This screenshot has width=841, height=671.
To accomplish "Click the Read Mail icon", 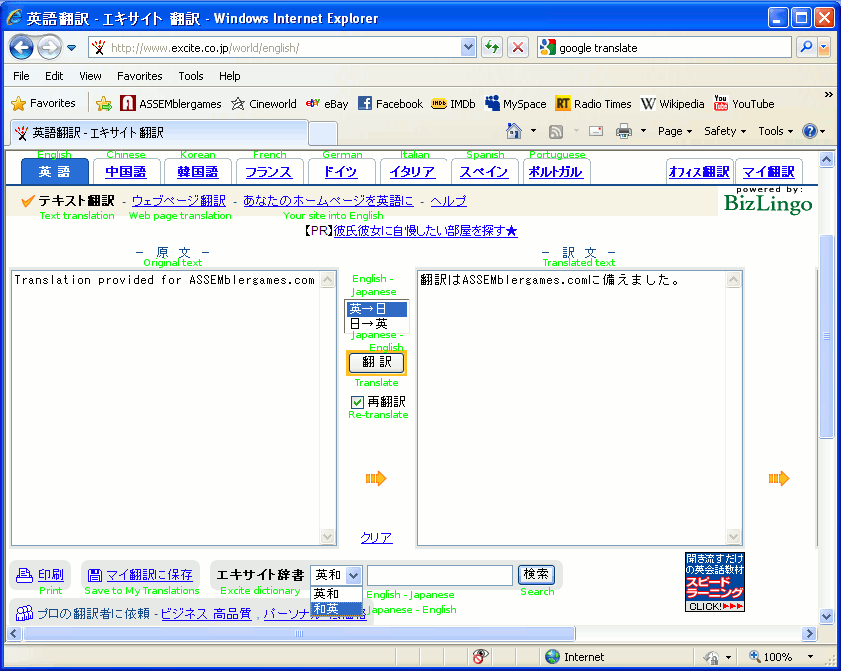I will tap(596, 131).
